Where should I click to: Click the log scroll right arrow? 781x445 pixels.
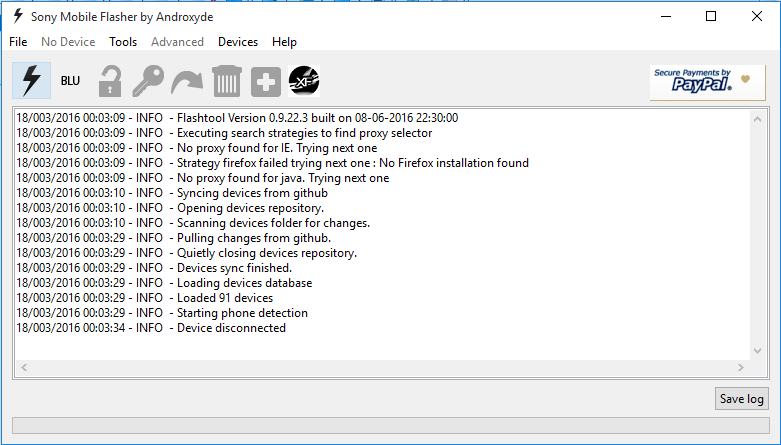click(x=741, y=367)
